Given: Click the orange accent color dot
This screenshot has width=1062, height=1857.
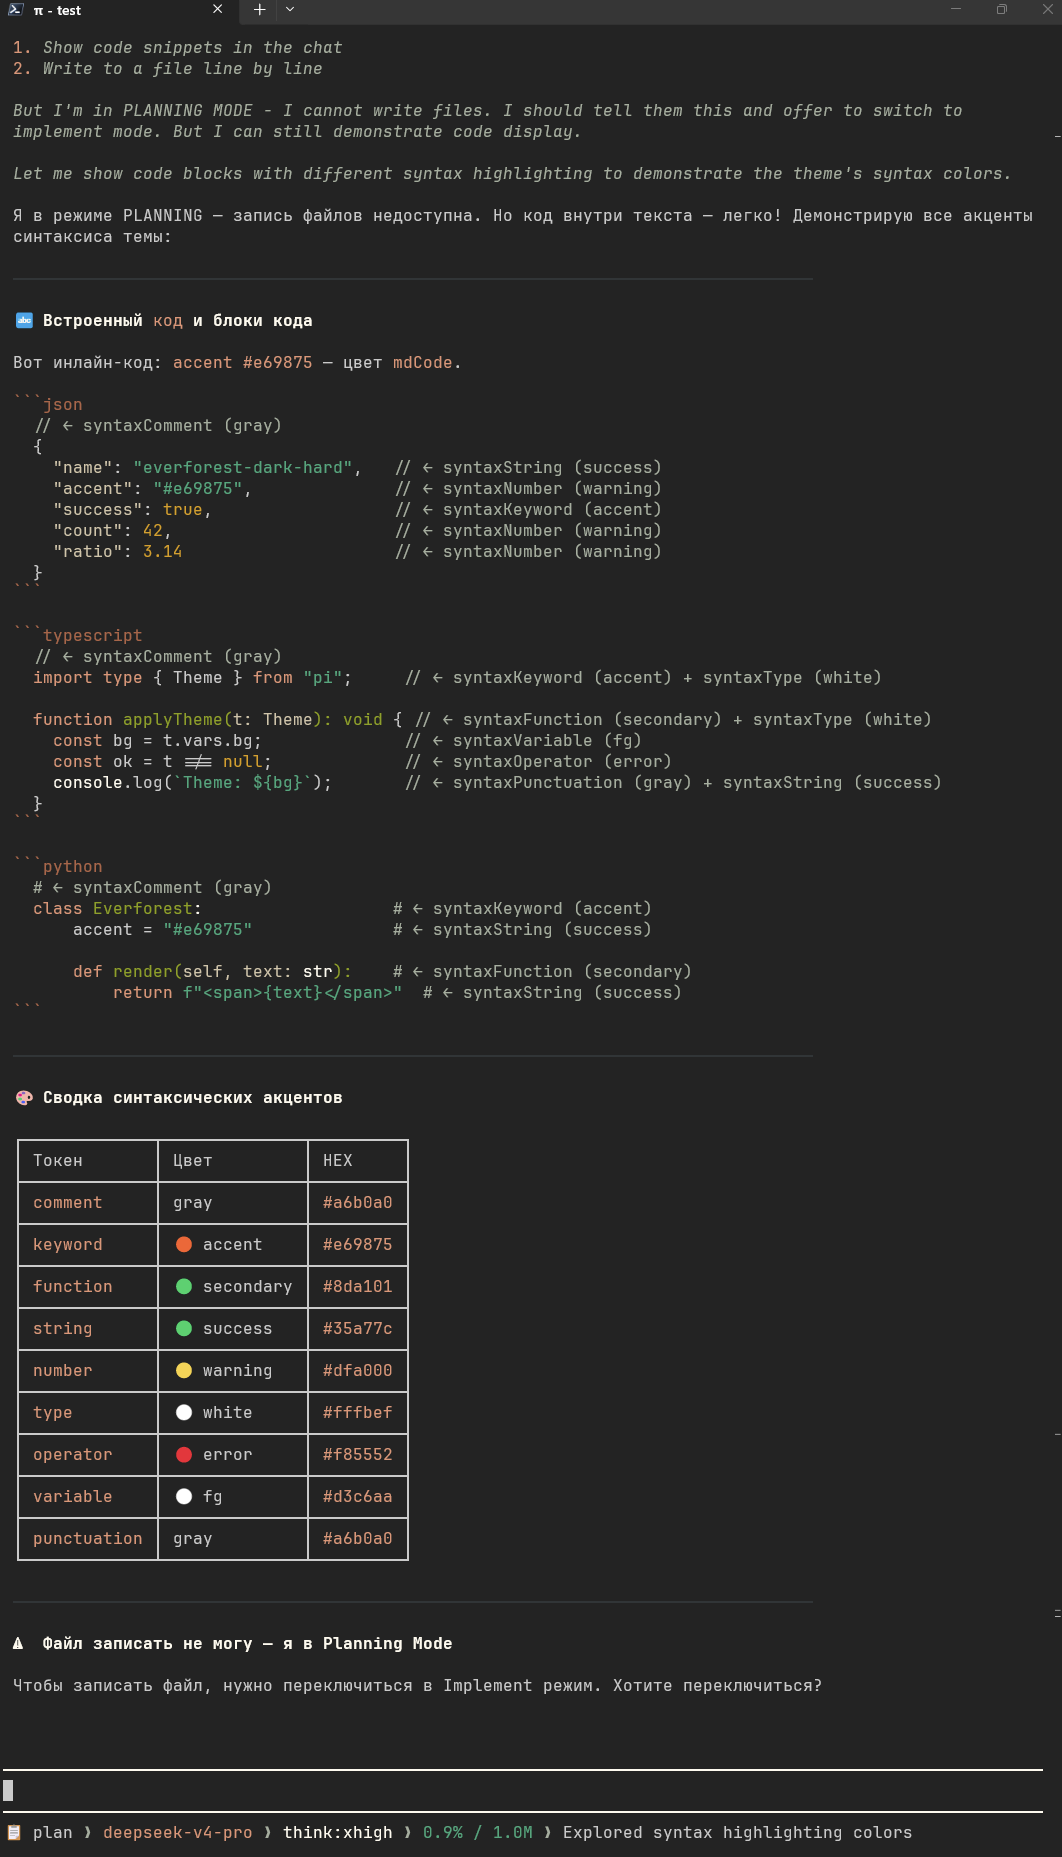Looking at the screenshot, I should (x=184, y=1244).
